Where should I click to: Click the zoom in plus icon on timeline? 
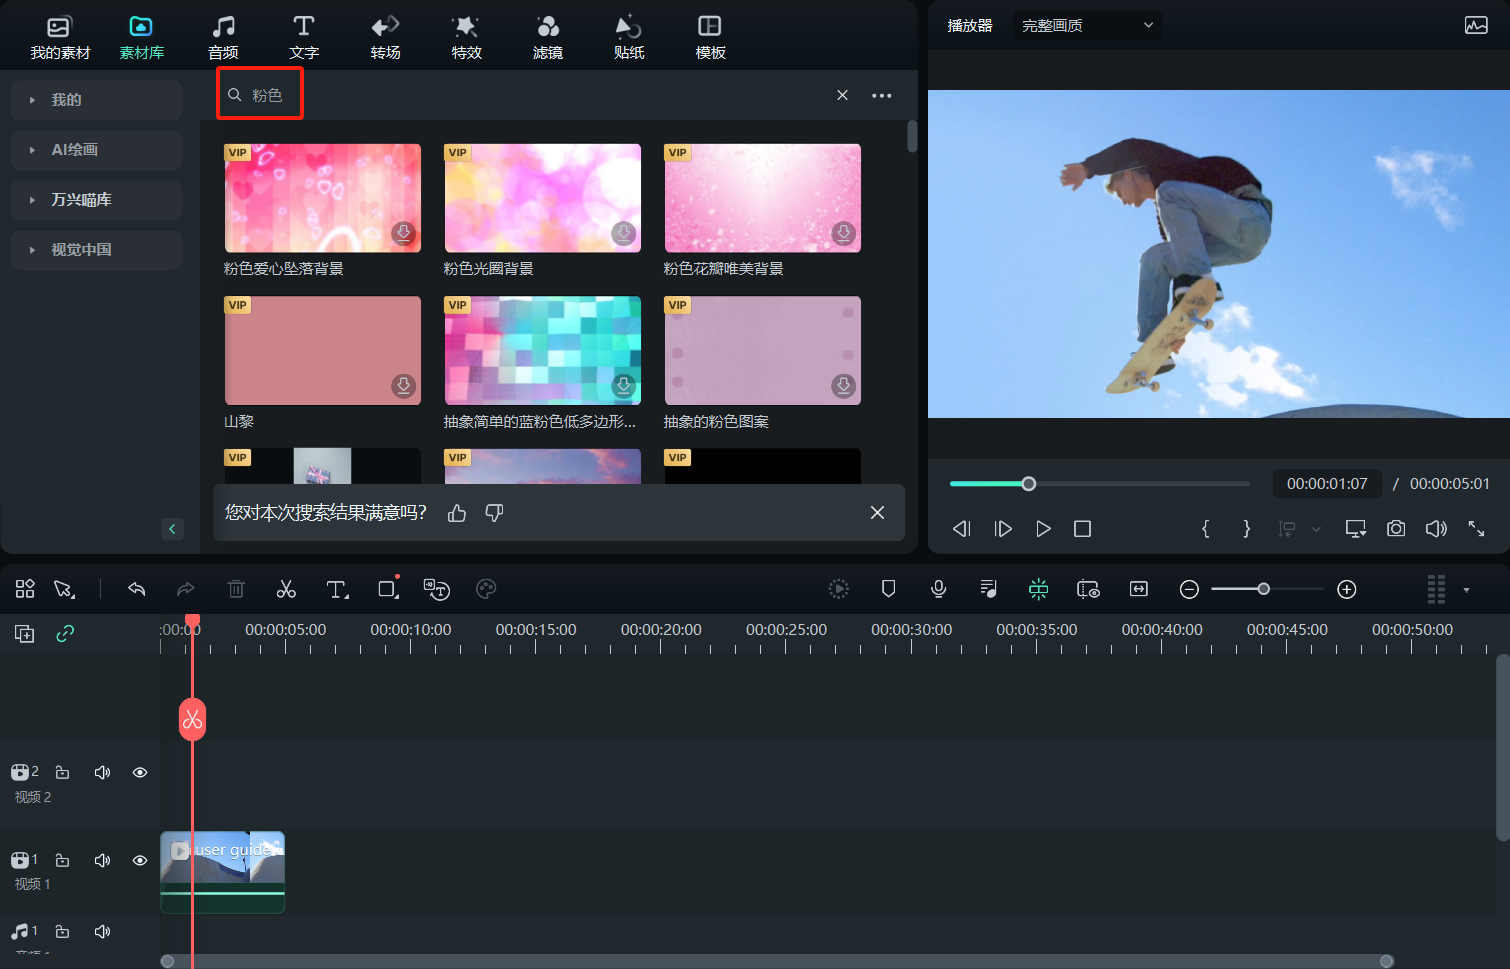click(1347, 589)
